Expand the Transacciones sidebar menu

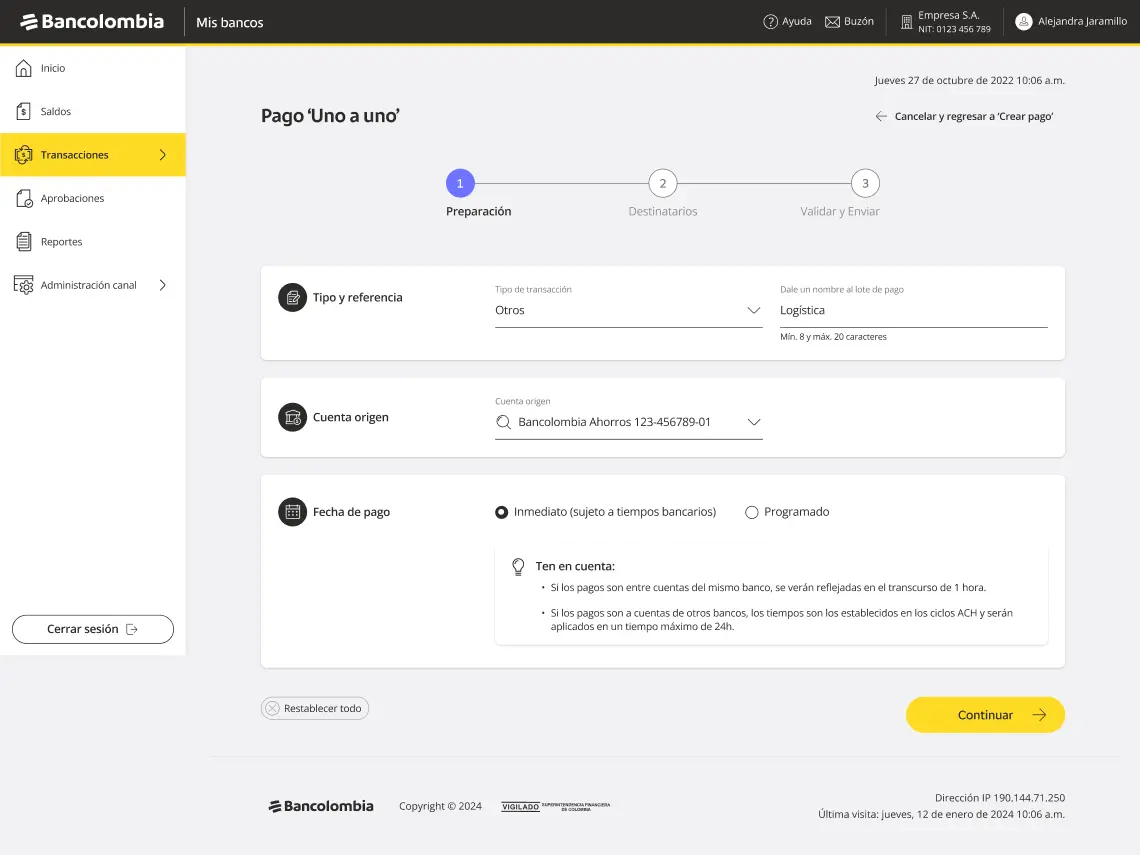[x=163, y=155]
